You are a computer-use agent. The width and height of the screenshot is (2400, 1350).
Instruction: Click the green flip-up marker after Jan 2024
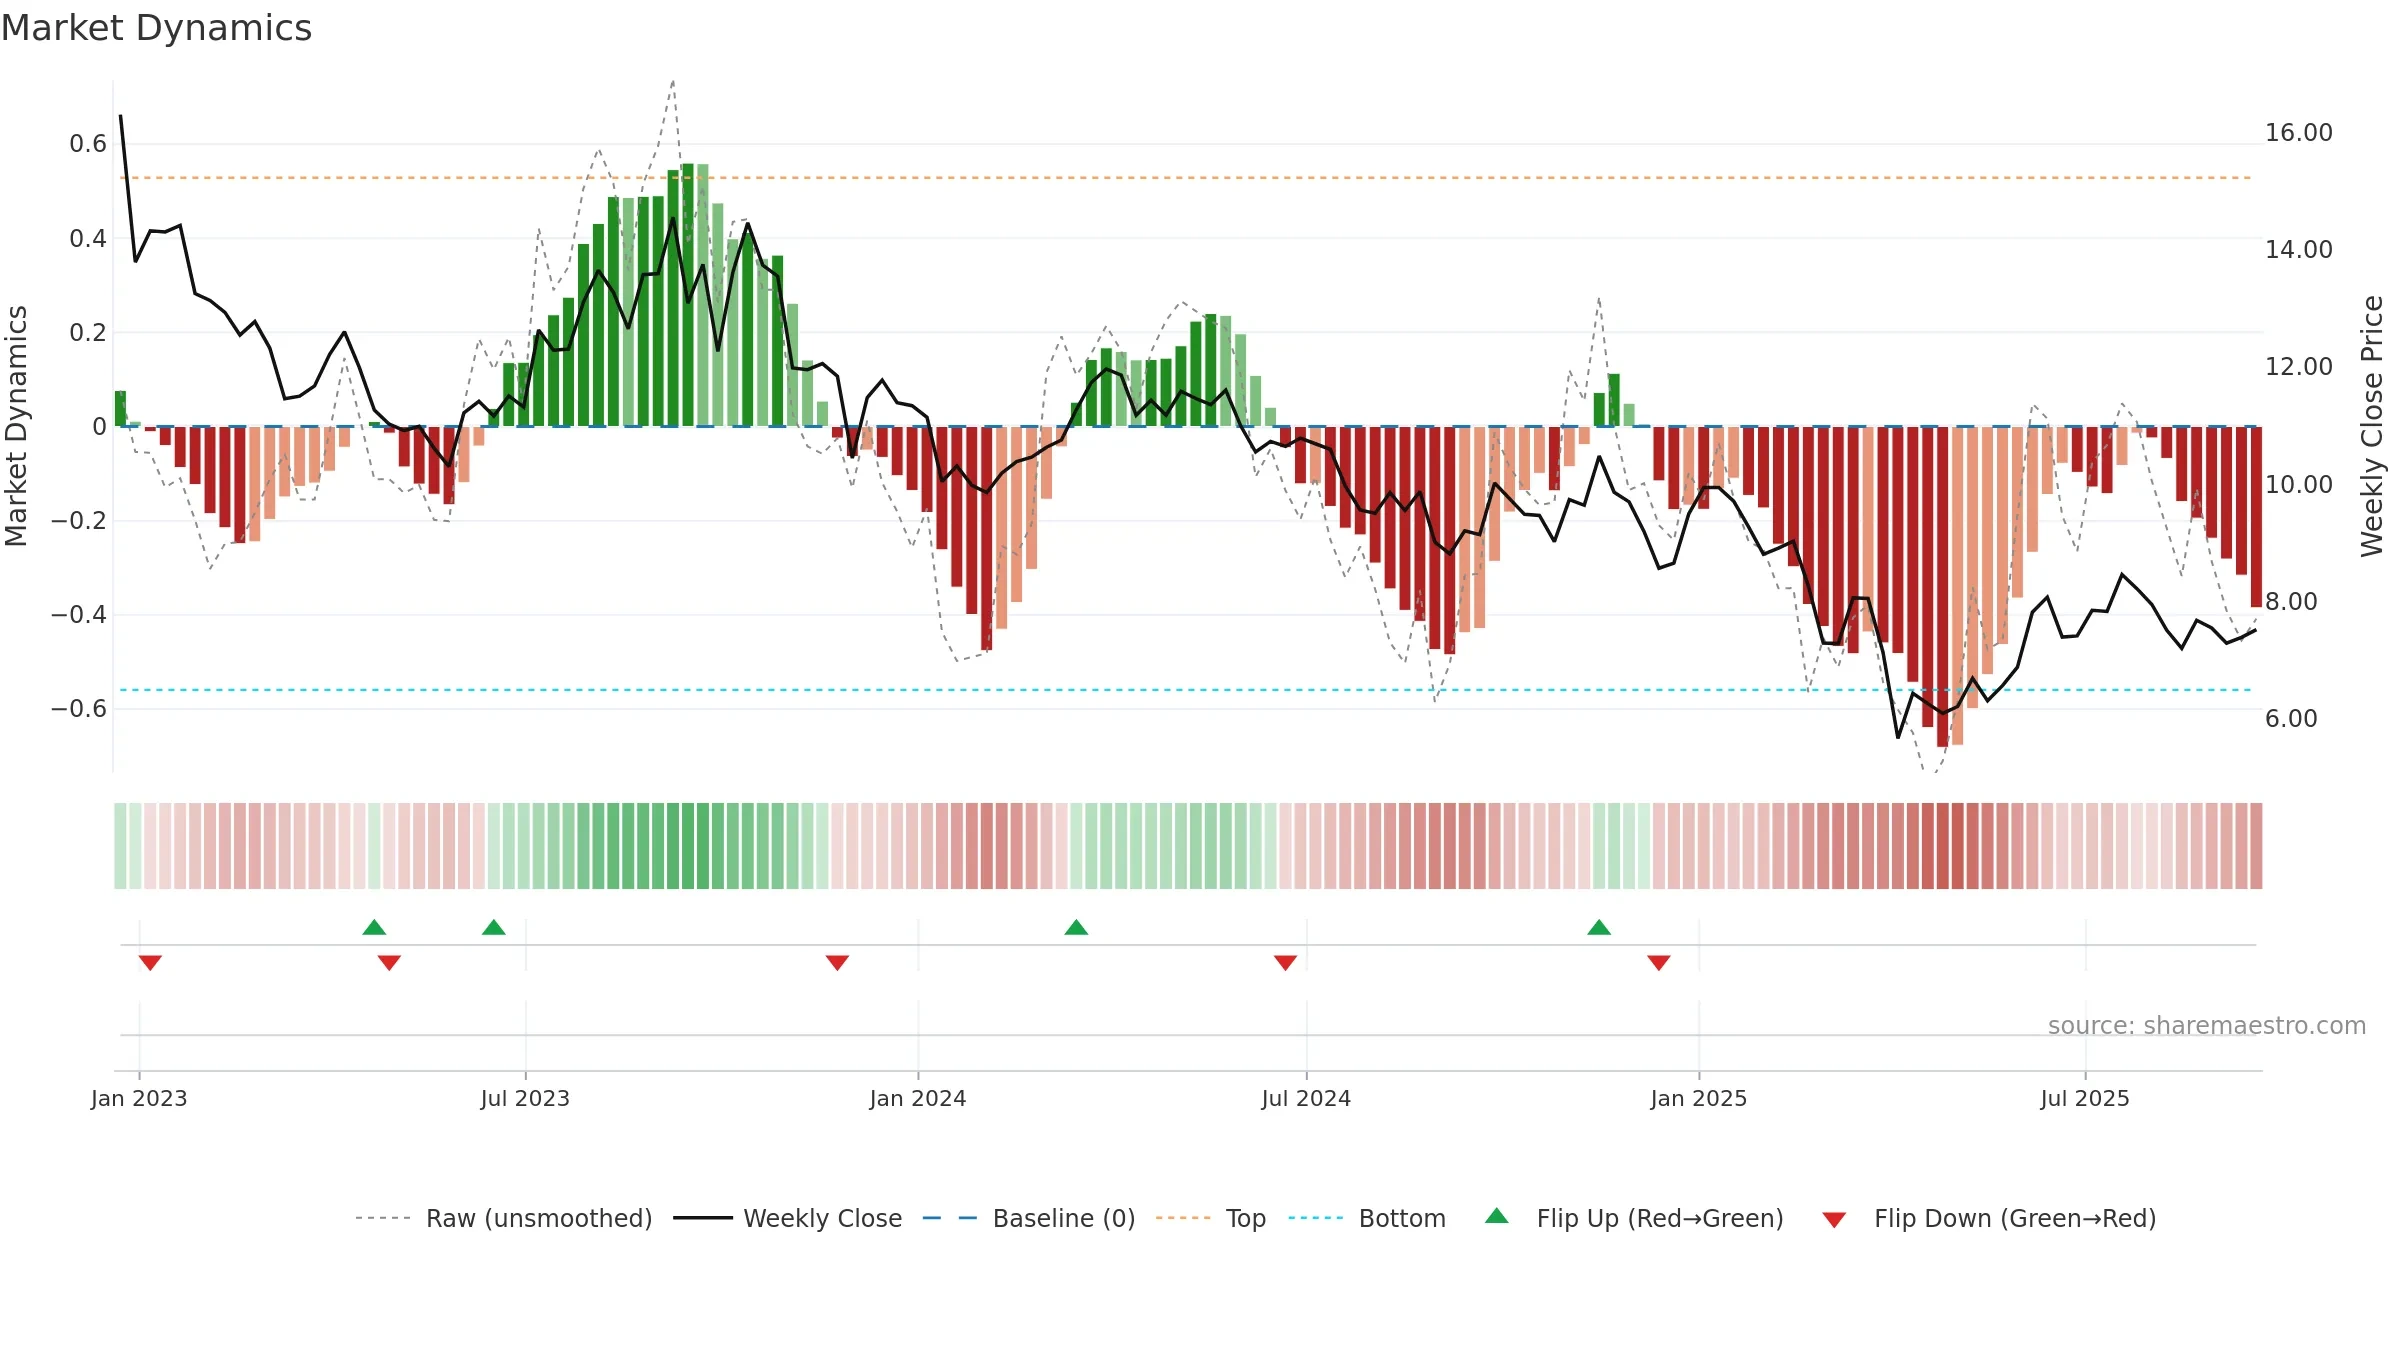[x=1076, y=927]
